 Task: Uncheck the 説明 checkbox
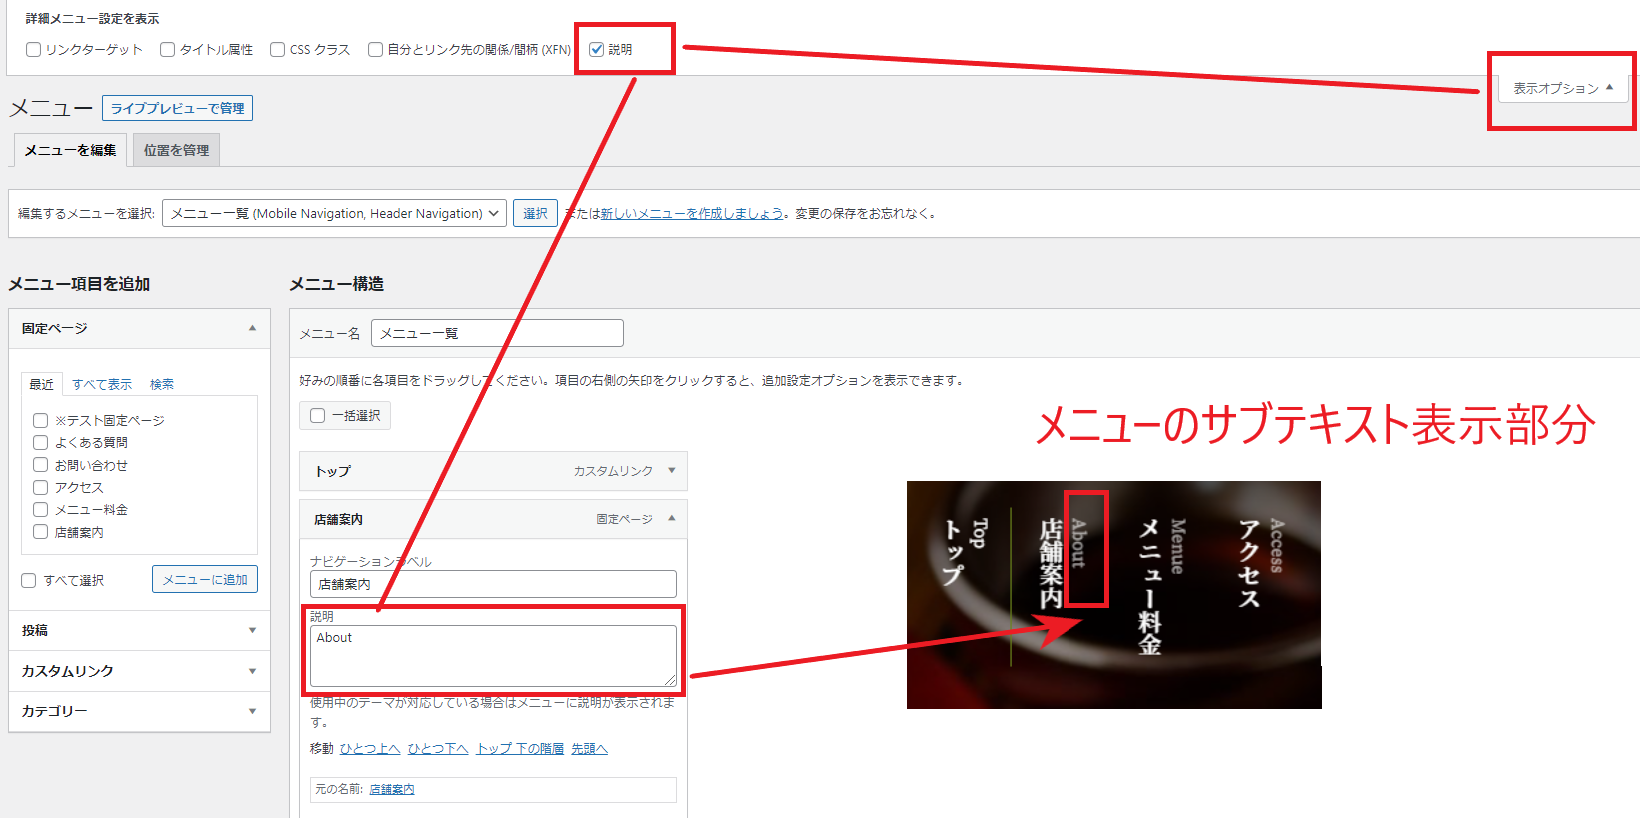pos(597,50)
